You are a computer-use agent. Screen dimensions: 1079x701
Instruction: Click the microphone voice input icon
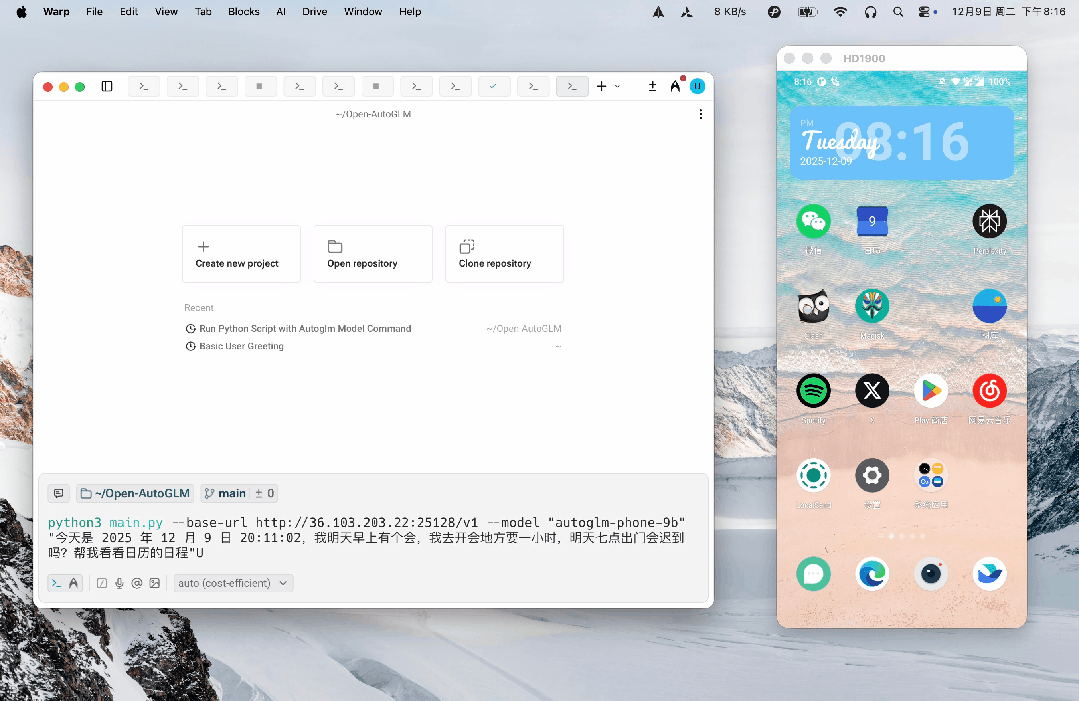click(119, 583)
